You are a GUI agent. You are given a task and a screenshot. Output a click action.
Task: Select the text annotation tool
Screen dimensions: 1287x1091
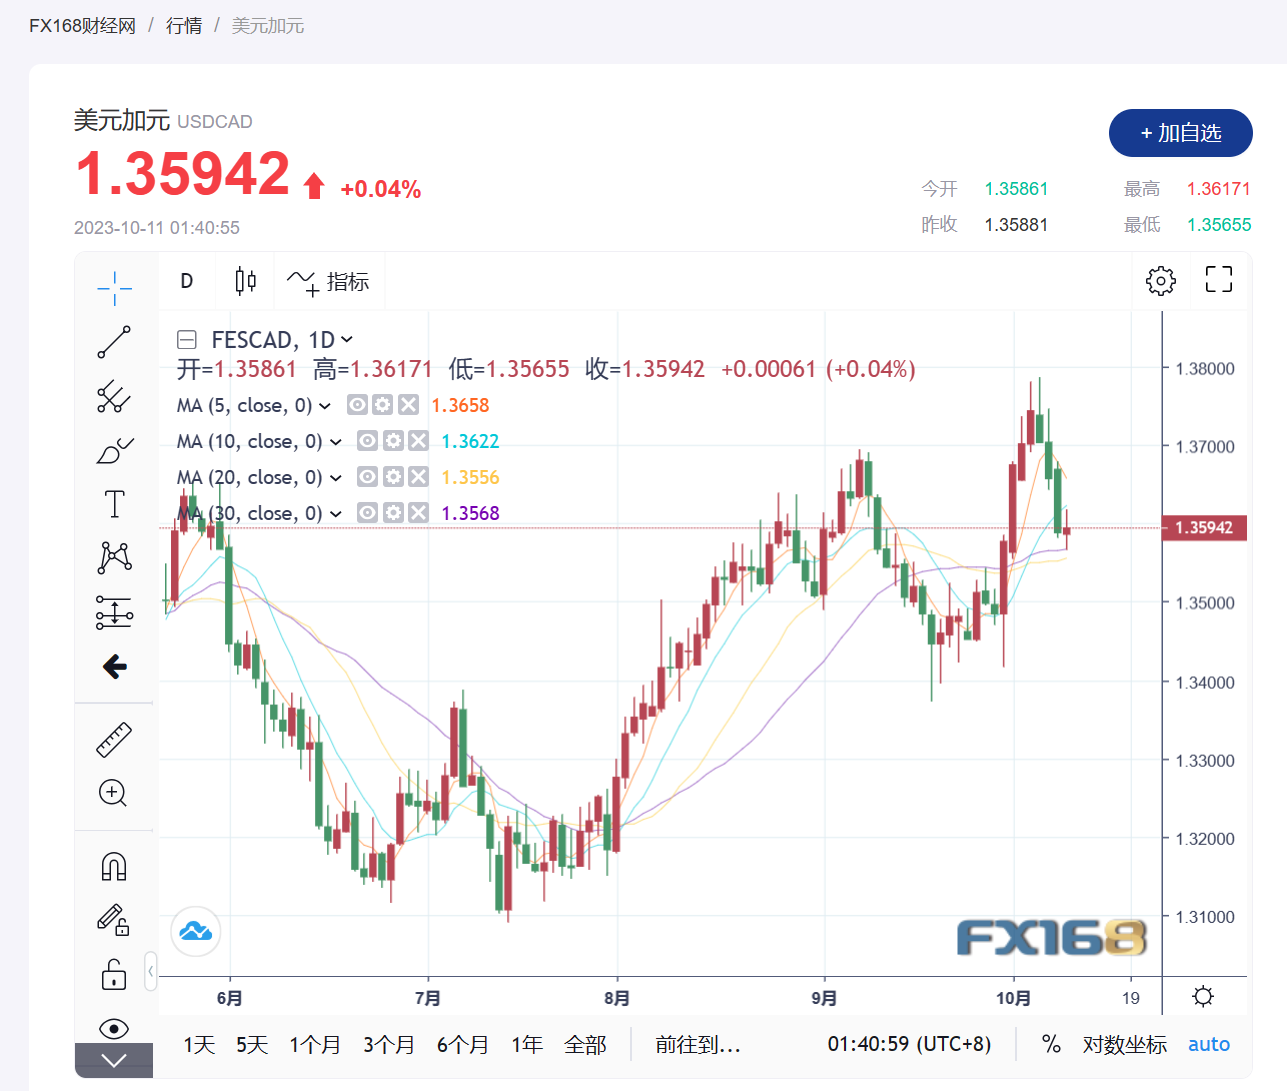[114, 504]
